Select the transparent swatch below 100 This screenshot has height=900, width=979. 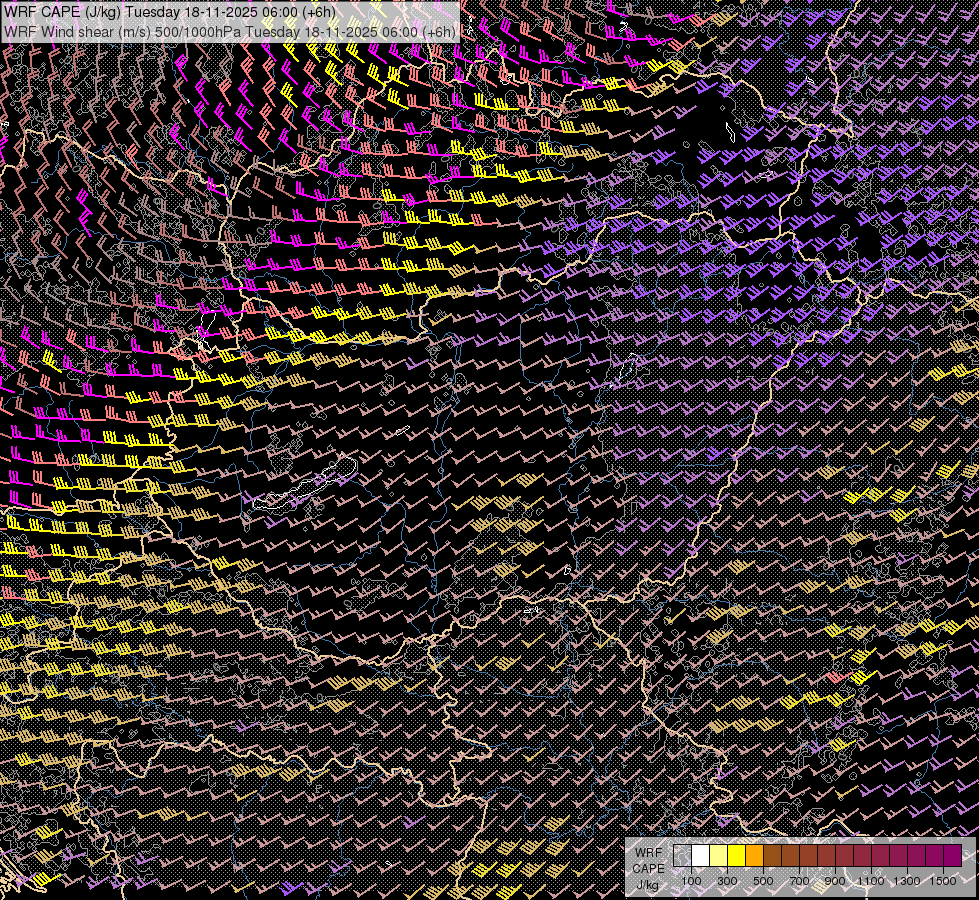pos(682,856)
